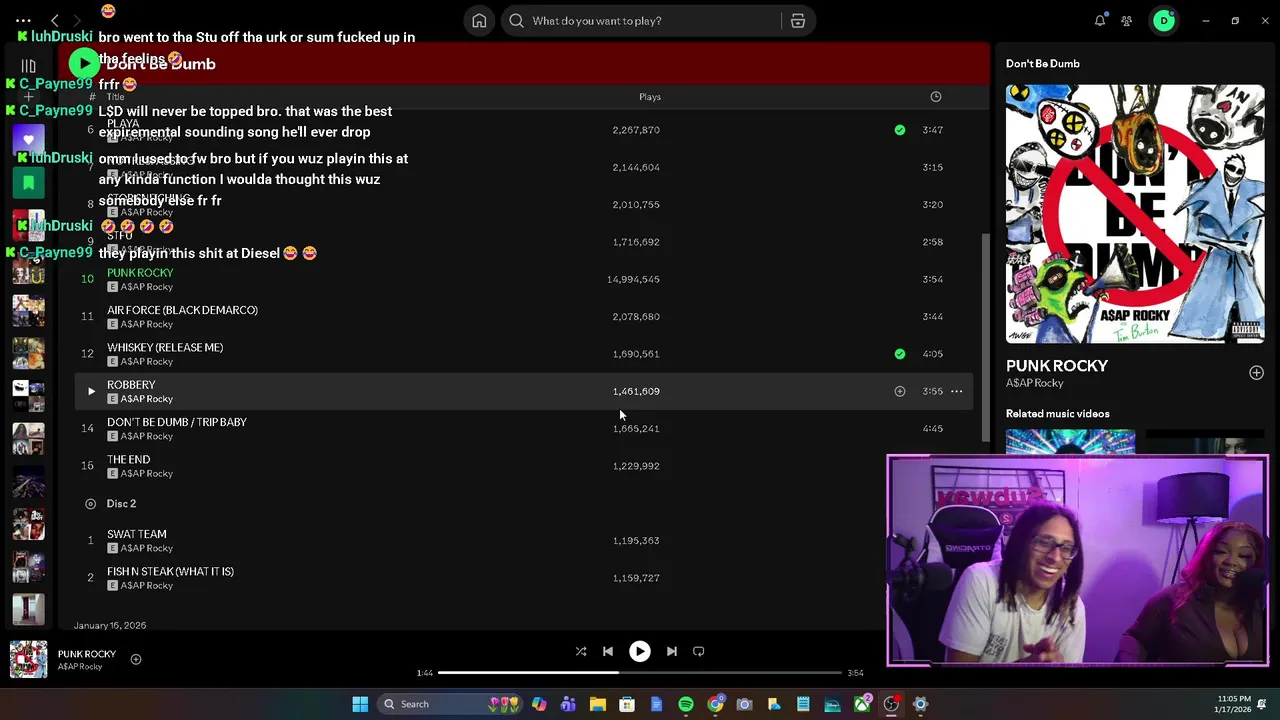Open Don't Be Dumb title in right panel
Screen dimensions: 1280x720
[x=1043, y=64]
